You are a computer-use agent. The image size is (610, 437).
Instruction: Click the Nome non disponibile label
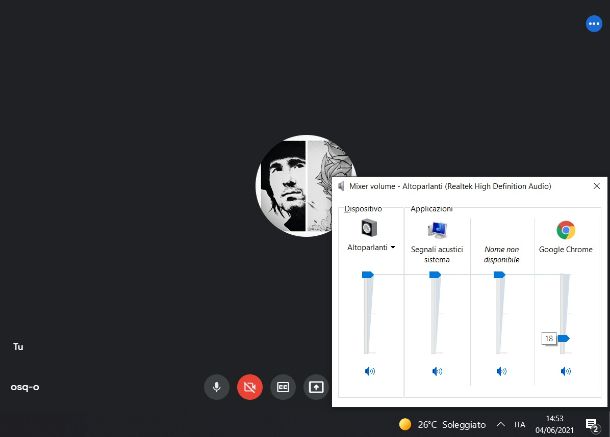(501, 254)
